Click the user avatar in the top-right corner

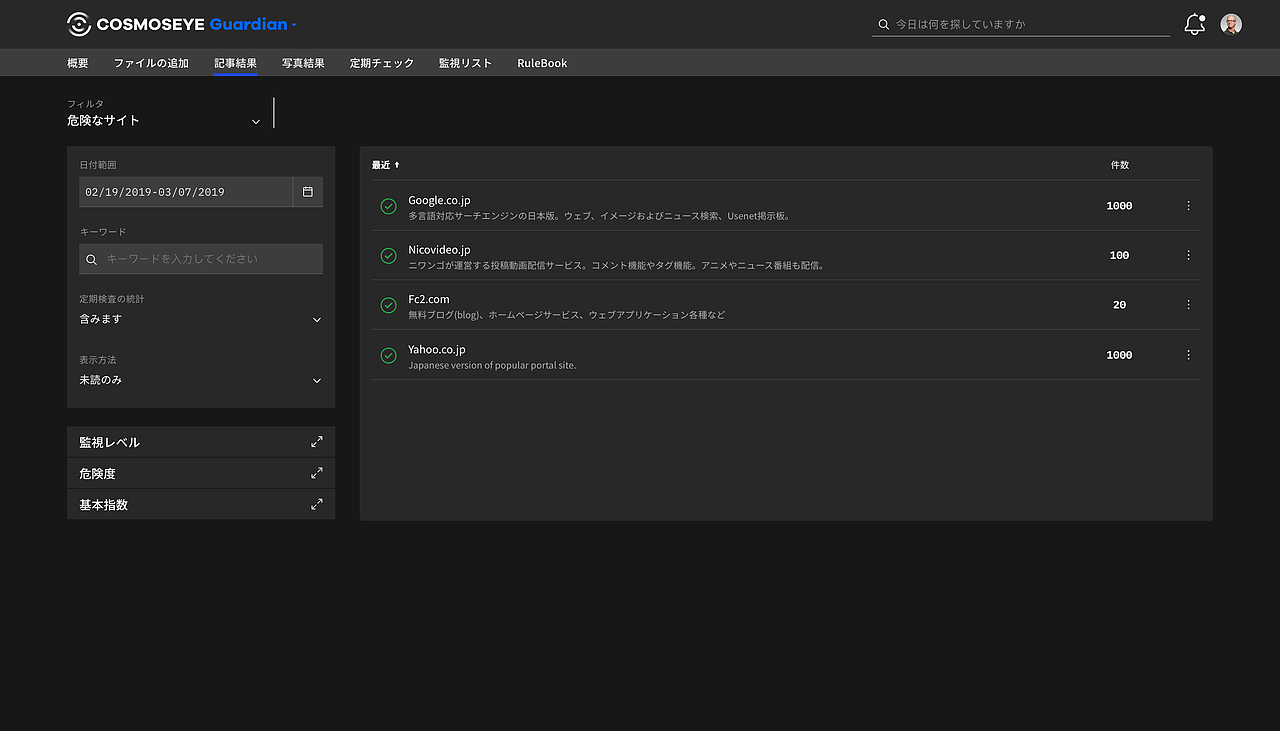click(1230, 23)
